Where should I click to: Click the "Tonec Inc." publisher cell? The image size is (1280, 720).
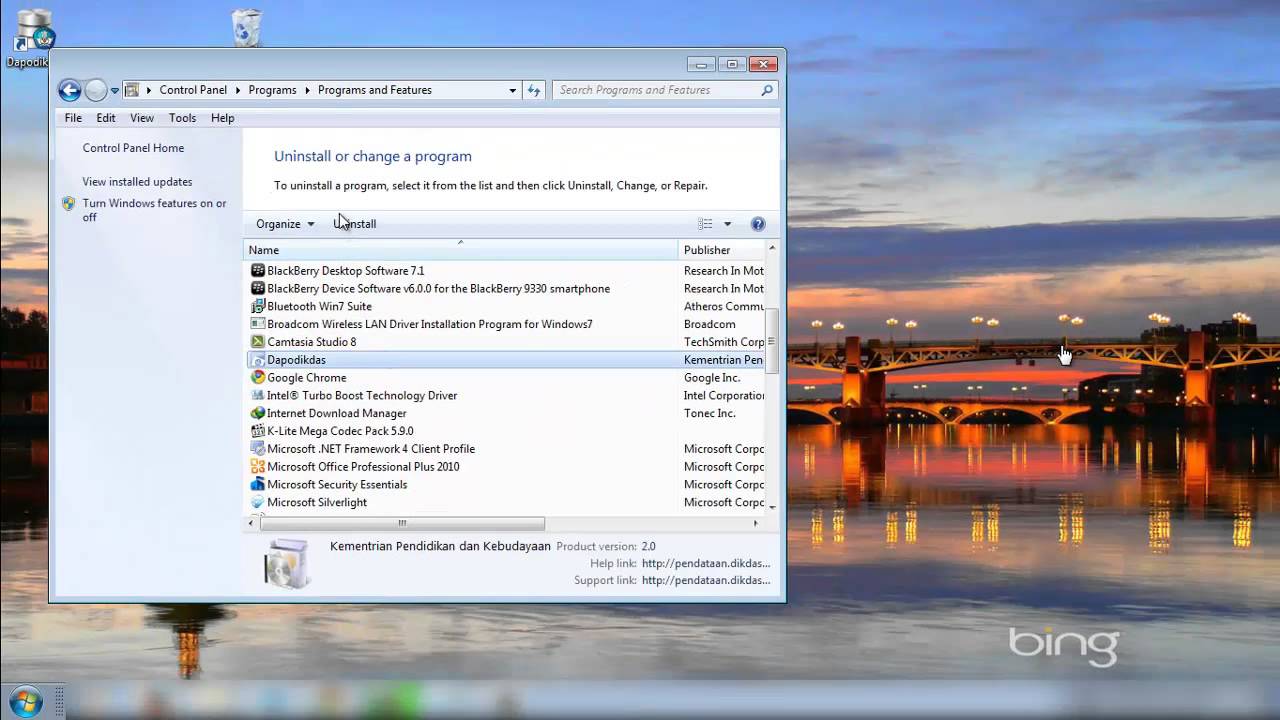pos(710,414)
